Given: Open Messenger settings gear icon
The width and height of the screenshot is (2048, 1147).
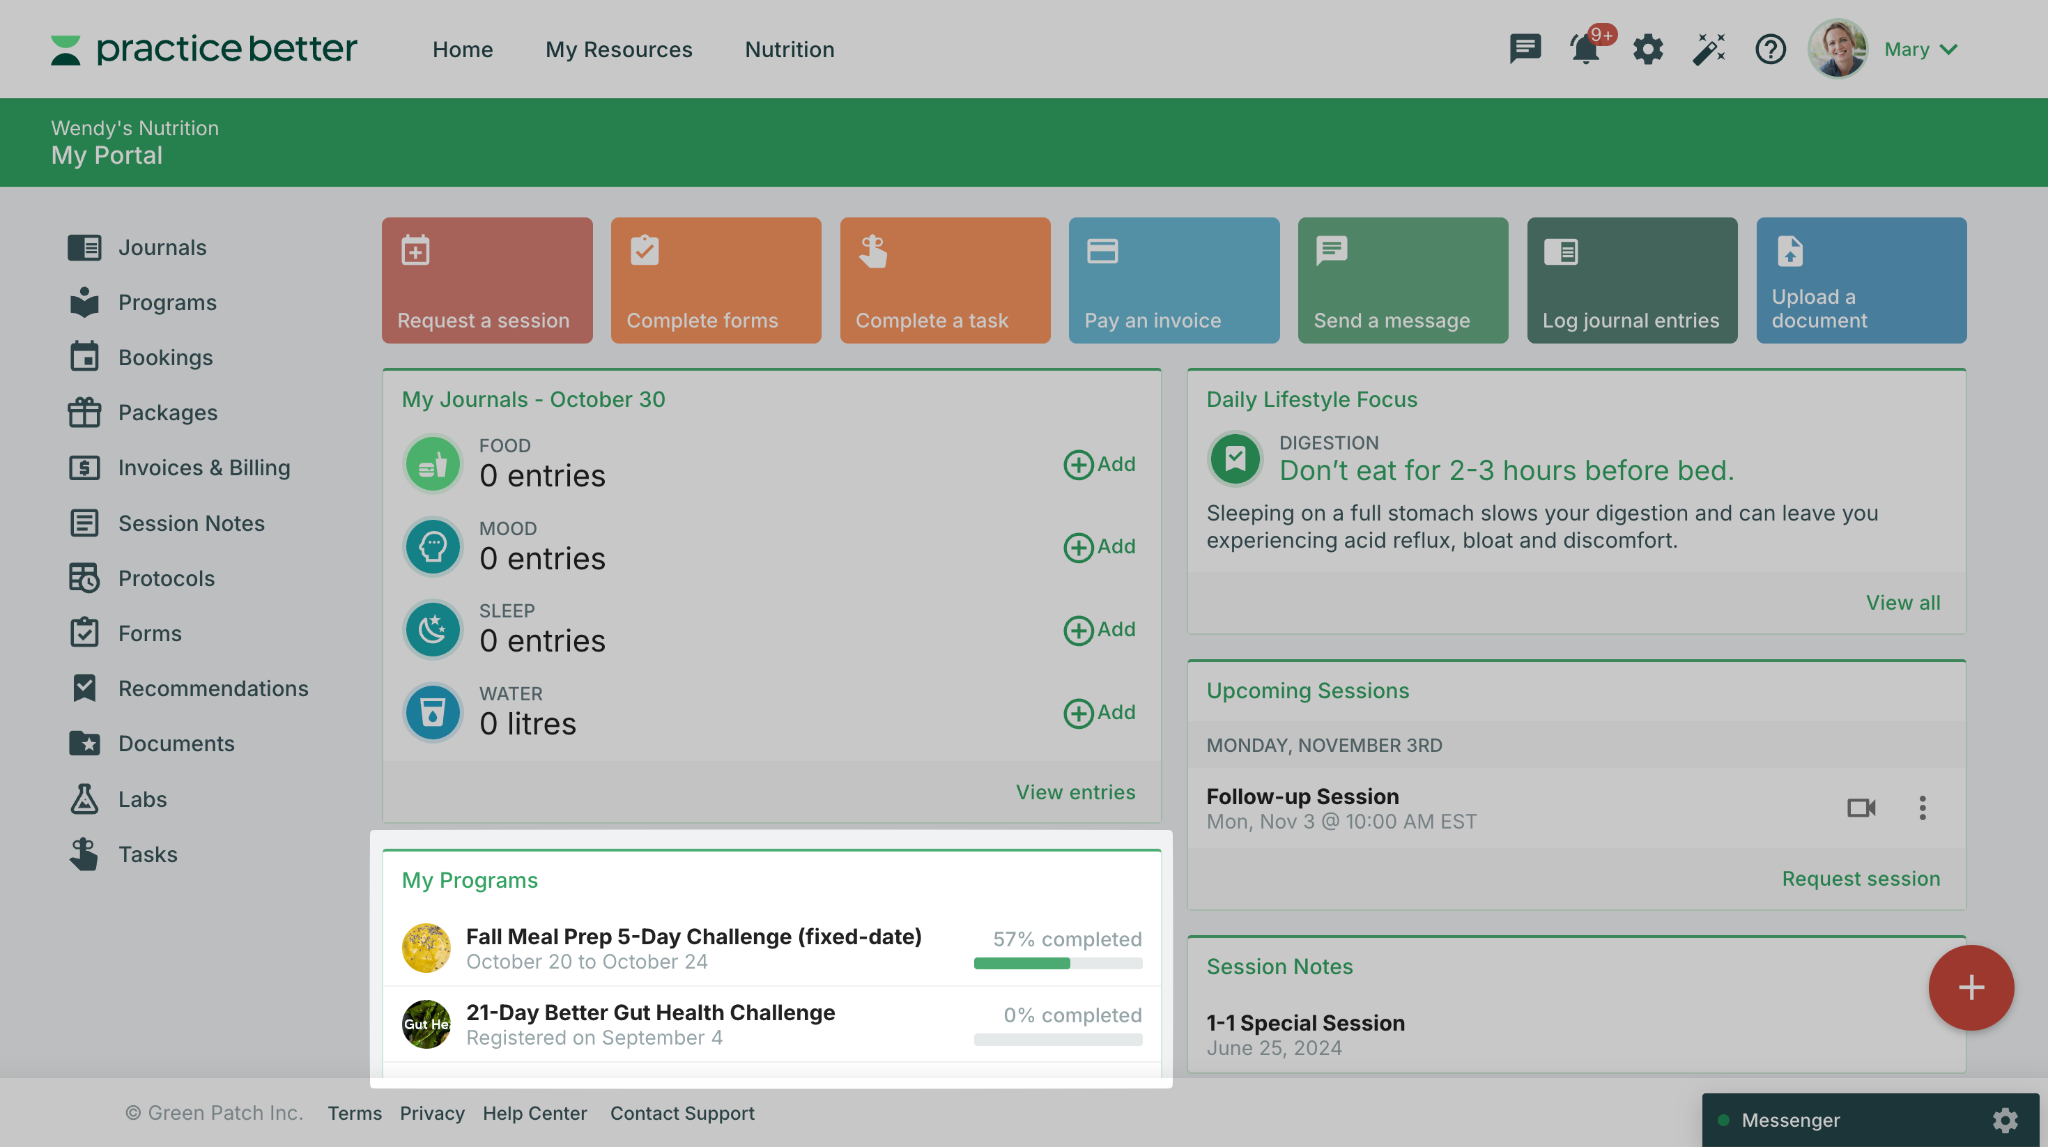Looking at the screenshot, I should [x=2004, y=1120].
